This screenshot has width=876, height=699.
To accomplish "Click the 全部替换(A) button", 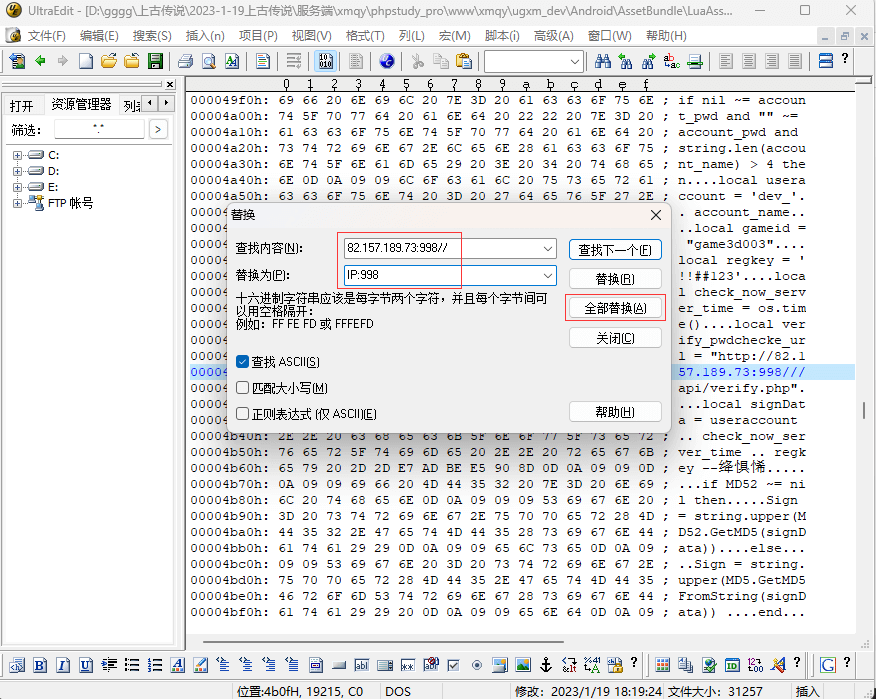I will click(615, 308).
